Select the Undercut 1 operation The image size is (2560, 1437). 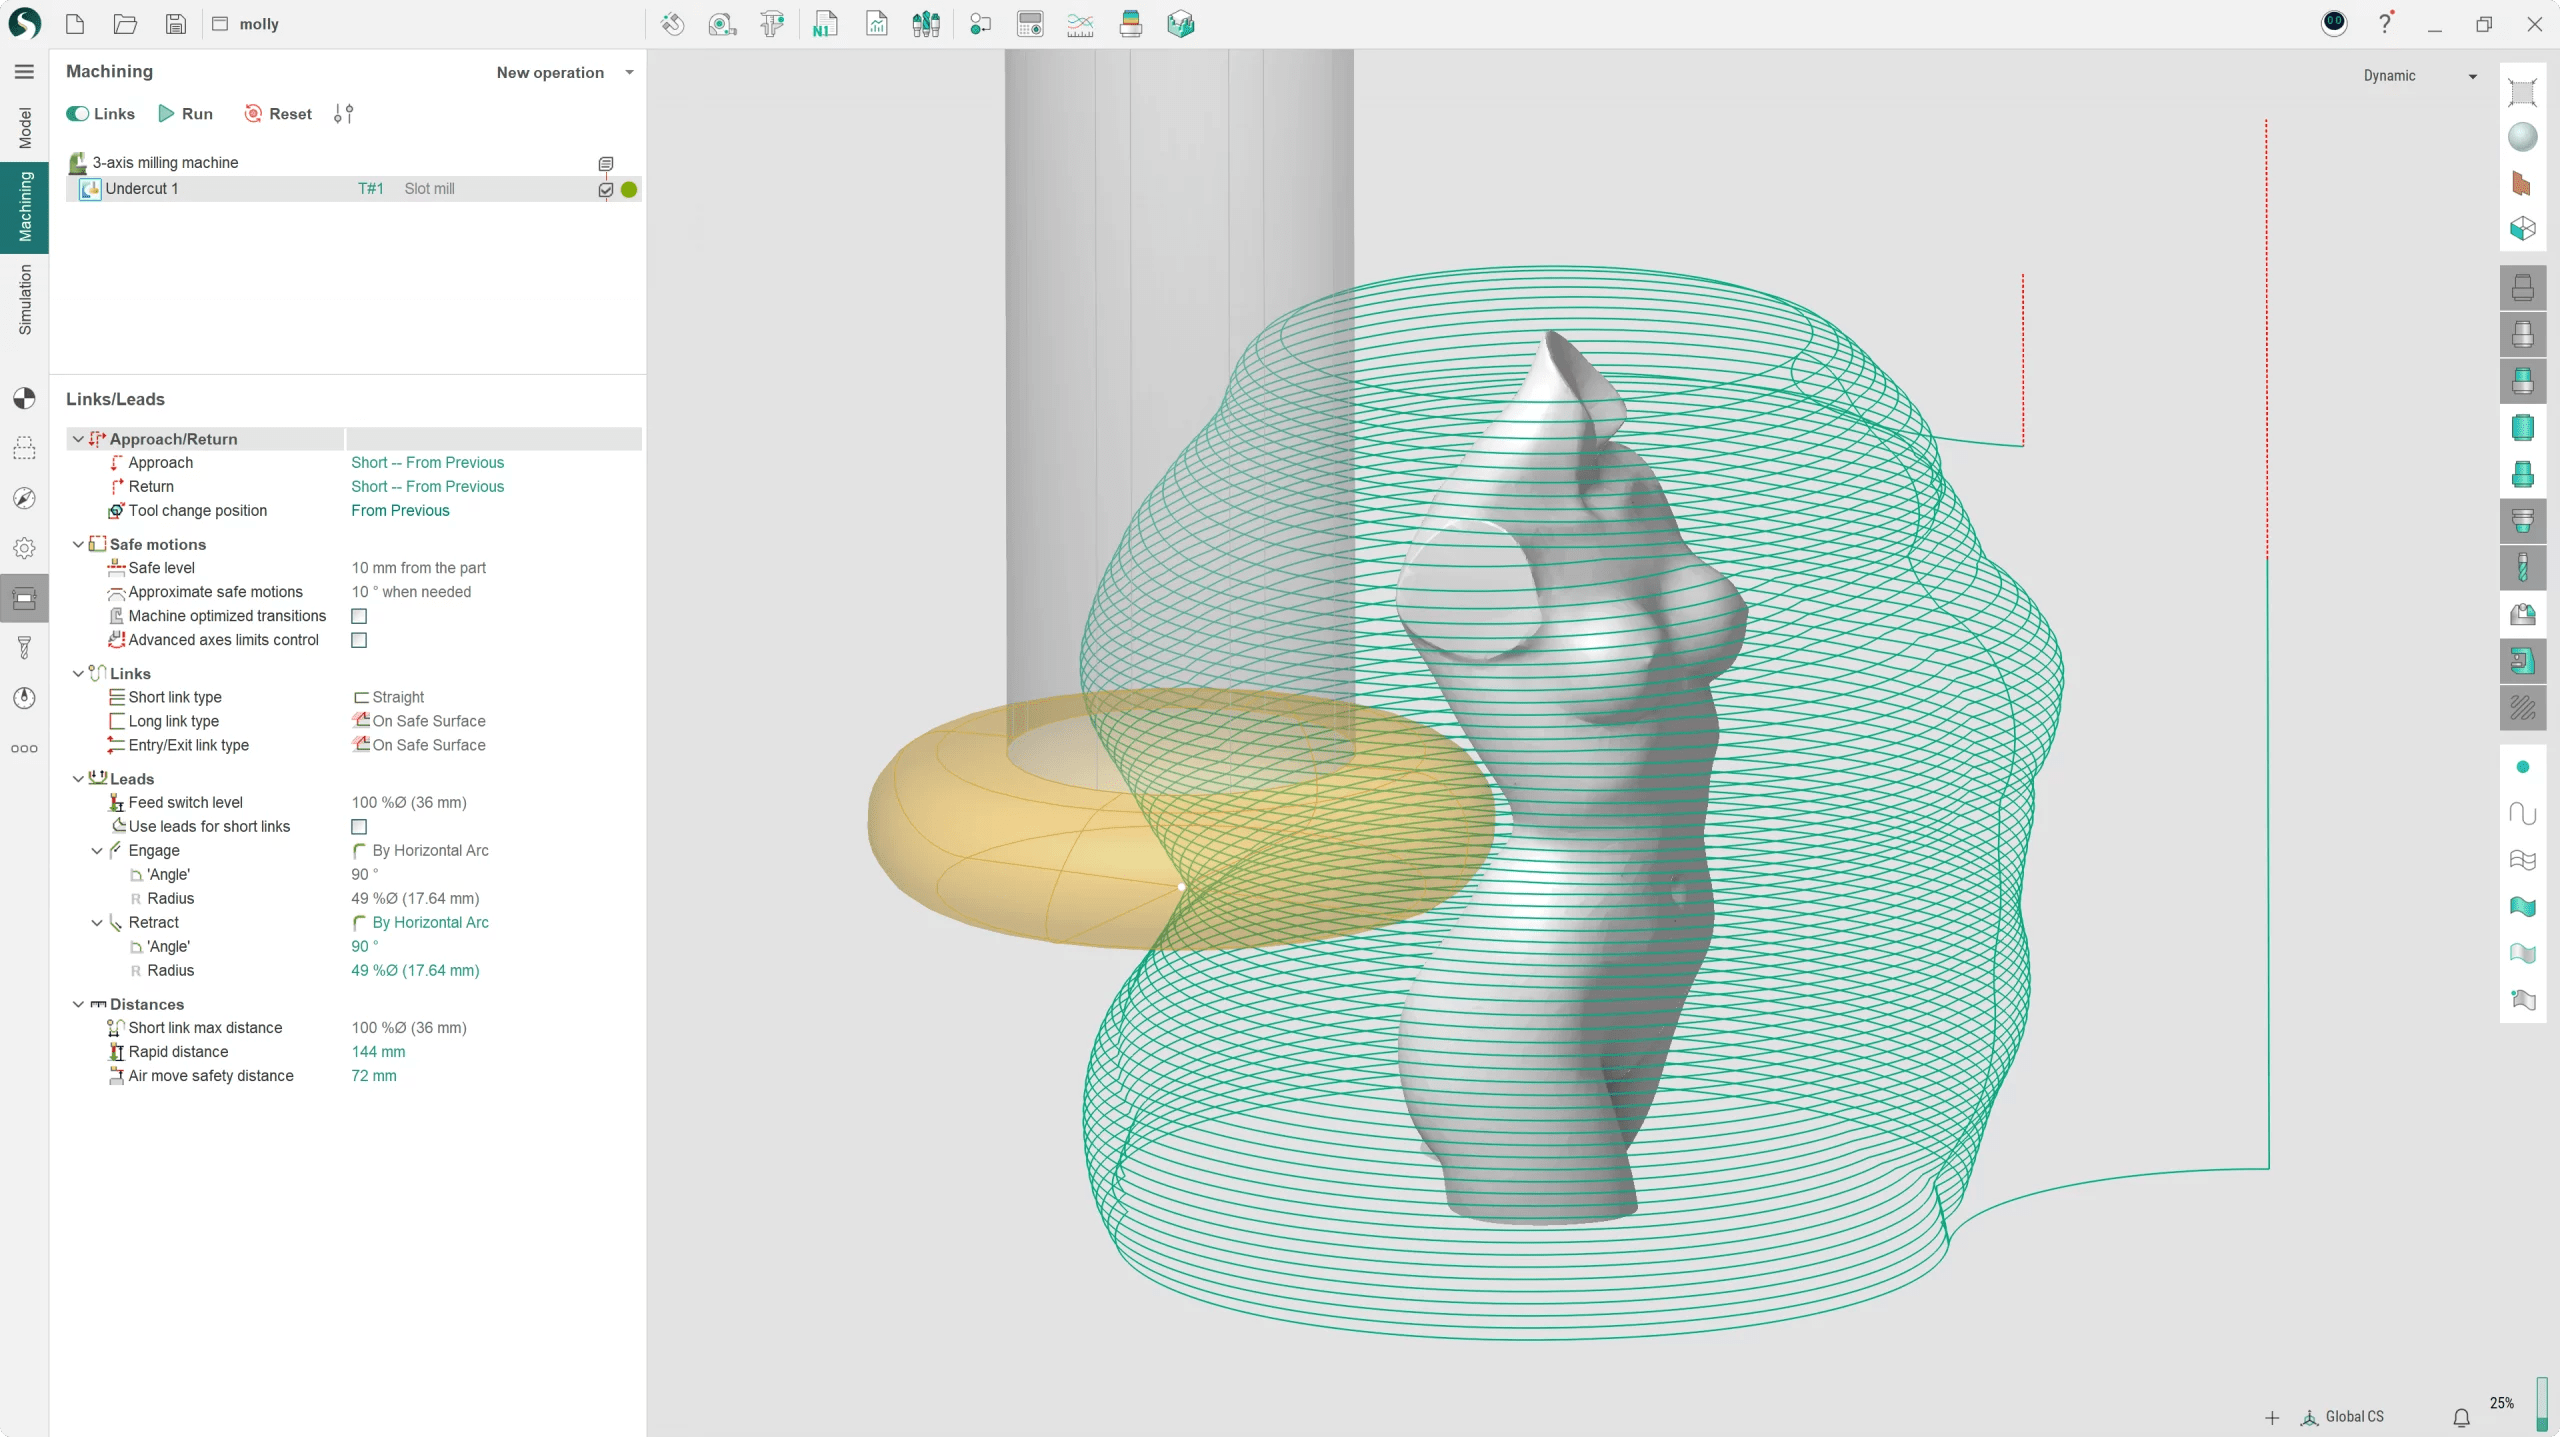(x=142, y=189)
